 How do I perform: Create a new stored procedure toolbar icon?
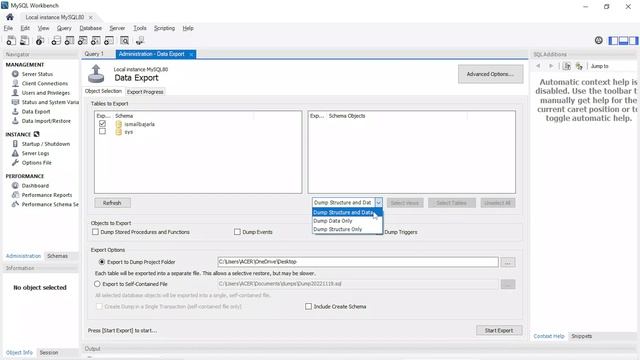point(96,40)
